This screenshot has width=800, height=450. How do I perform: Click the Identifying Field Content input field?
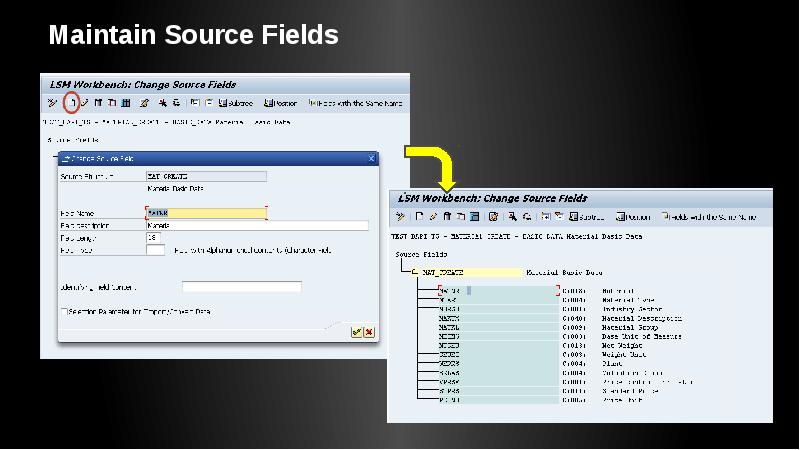tap(242, 287)
